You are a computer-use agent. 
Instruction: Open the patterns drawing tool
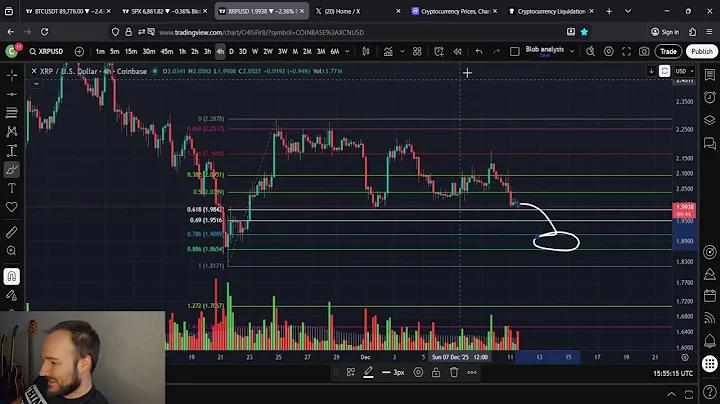(x=11, y=132)
